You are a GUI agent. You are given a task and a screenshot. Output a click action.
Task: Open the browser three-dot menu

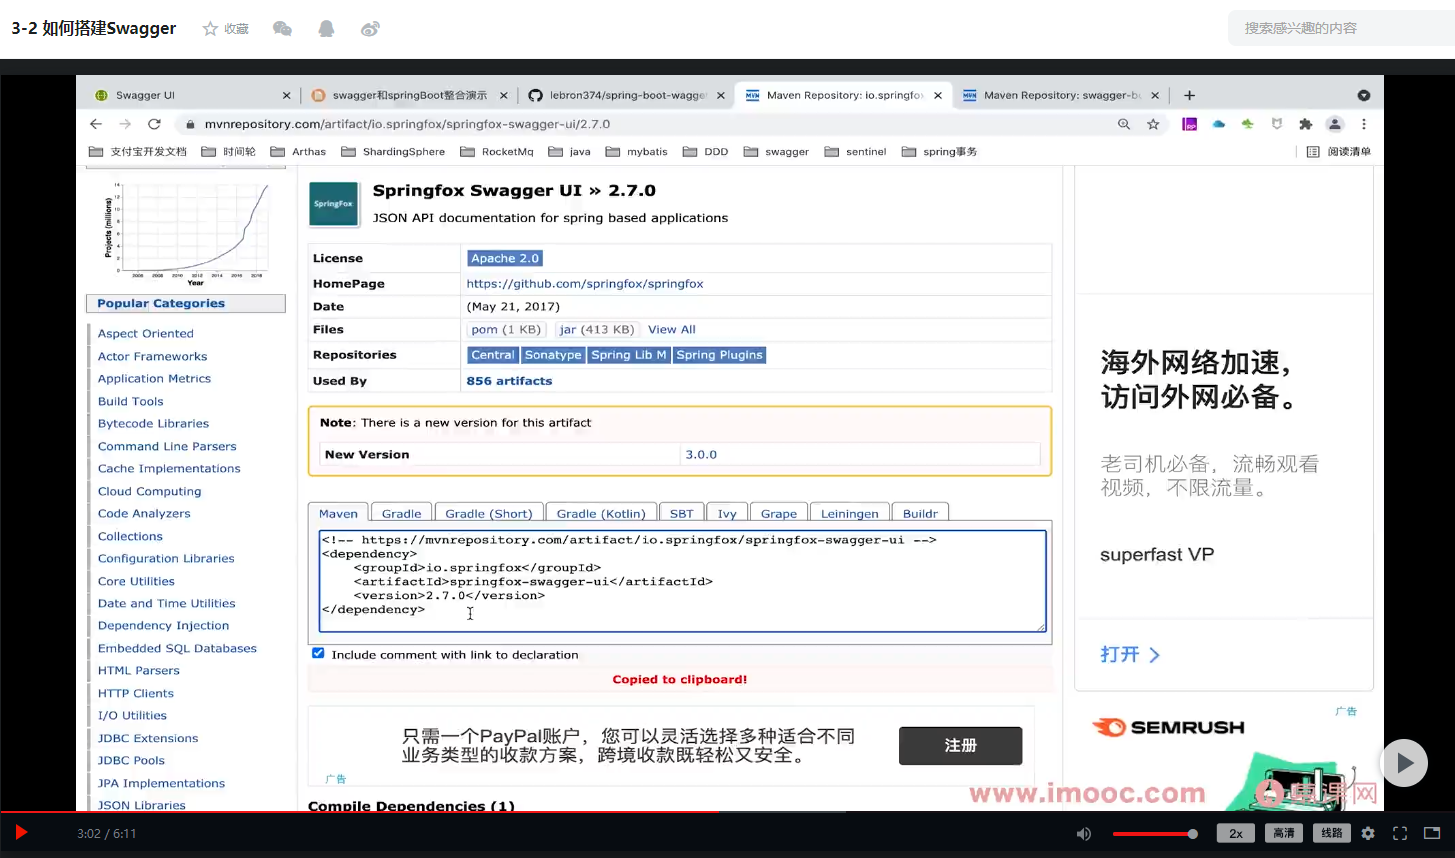1364,124
